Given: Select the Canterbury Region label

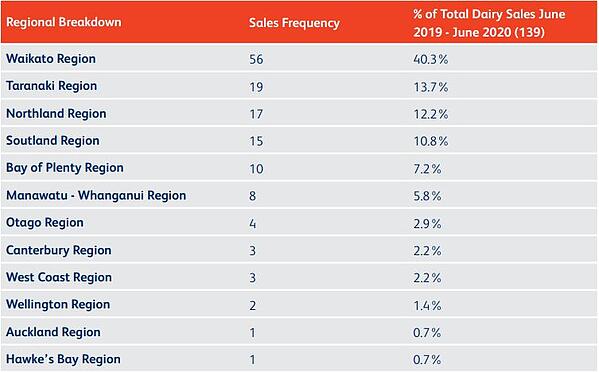Looking at the screenshot, I should click(58, 250).
